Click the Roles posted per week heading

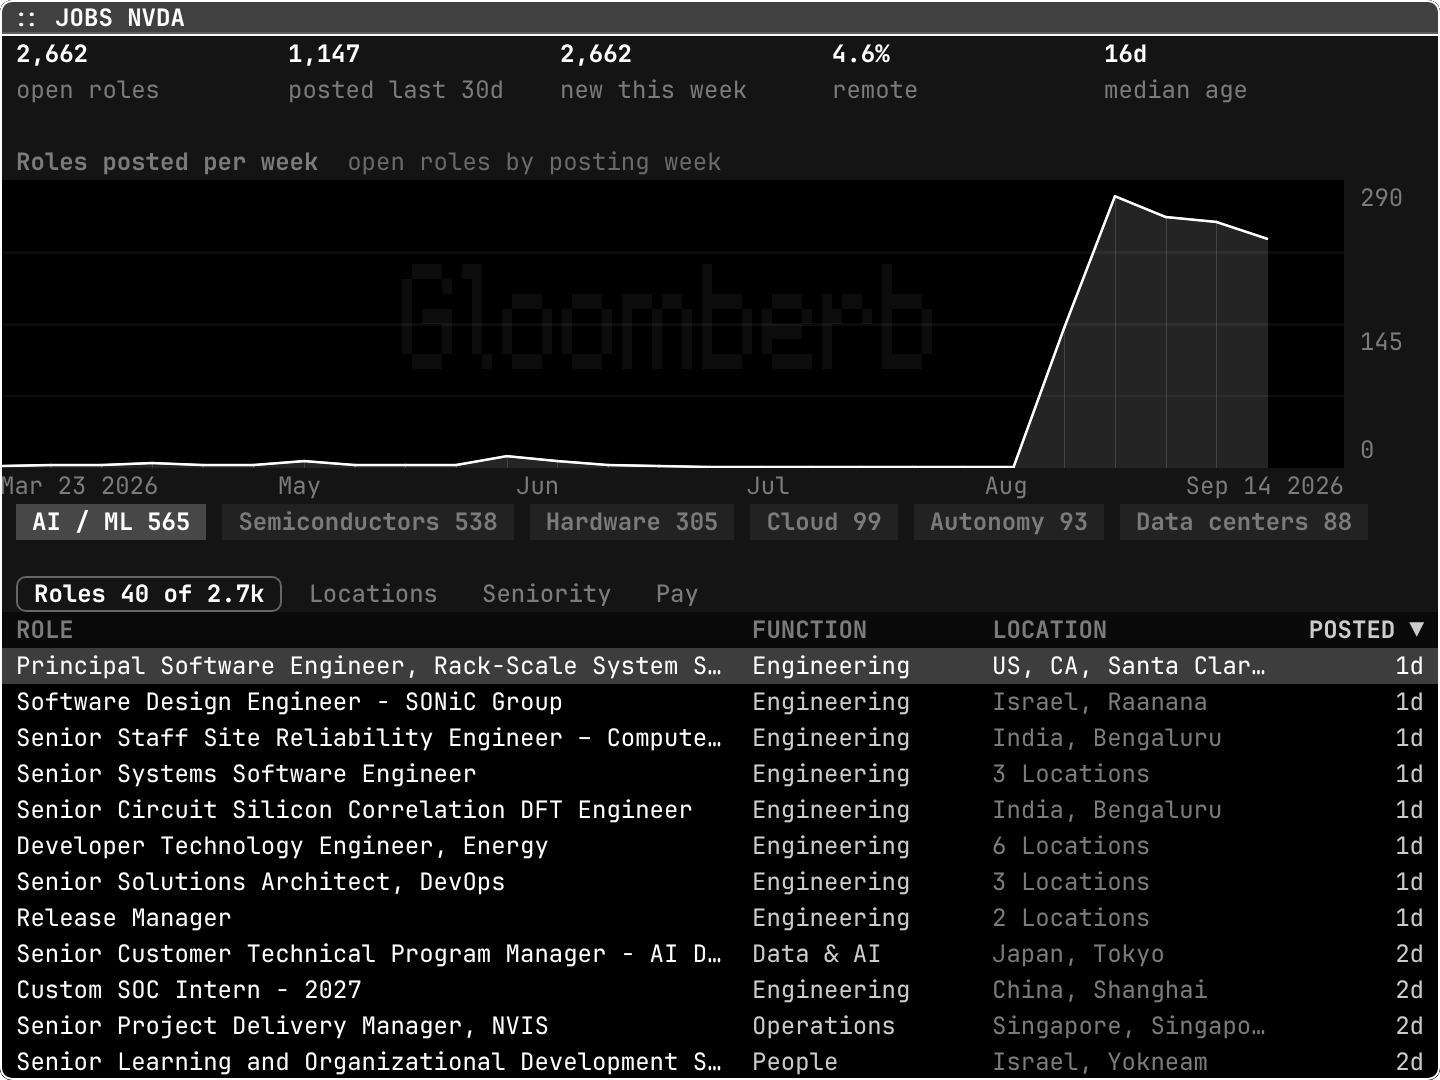point(167,162)
